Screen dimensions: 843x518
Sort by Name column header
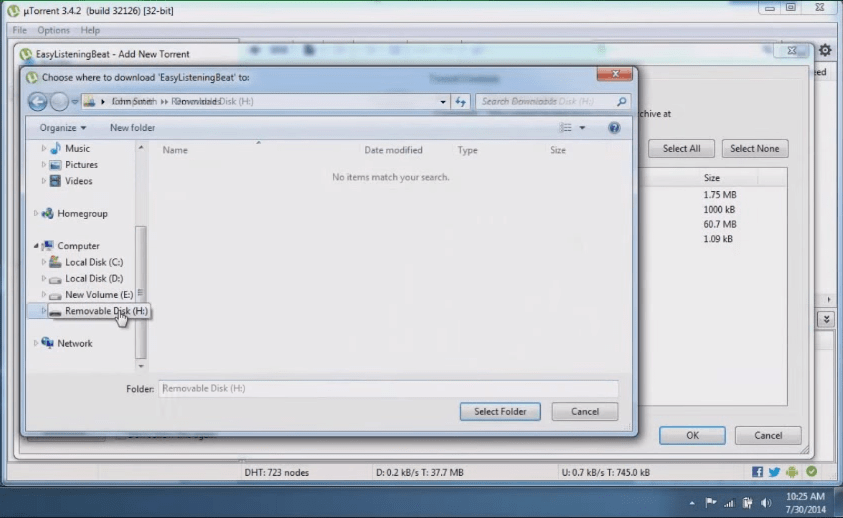click(175, 150)
